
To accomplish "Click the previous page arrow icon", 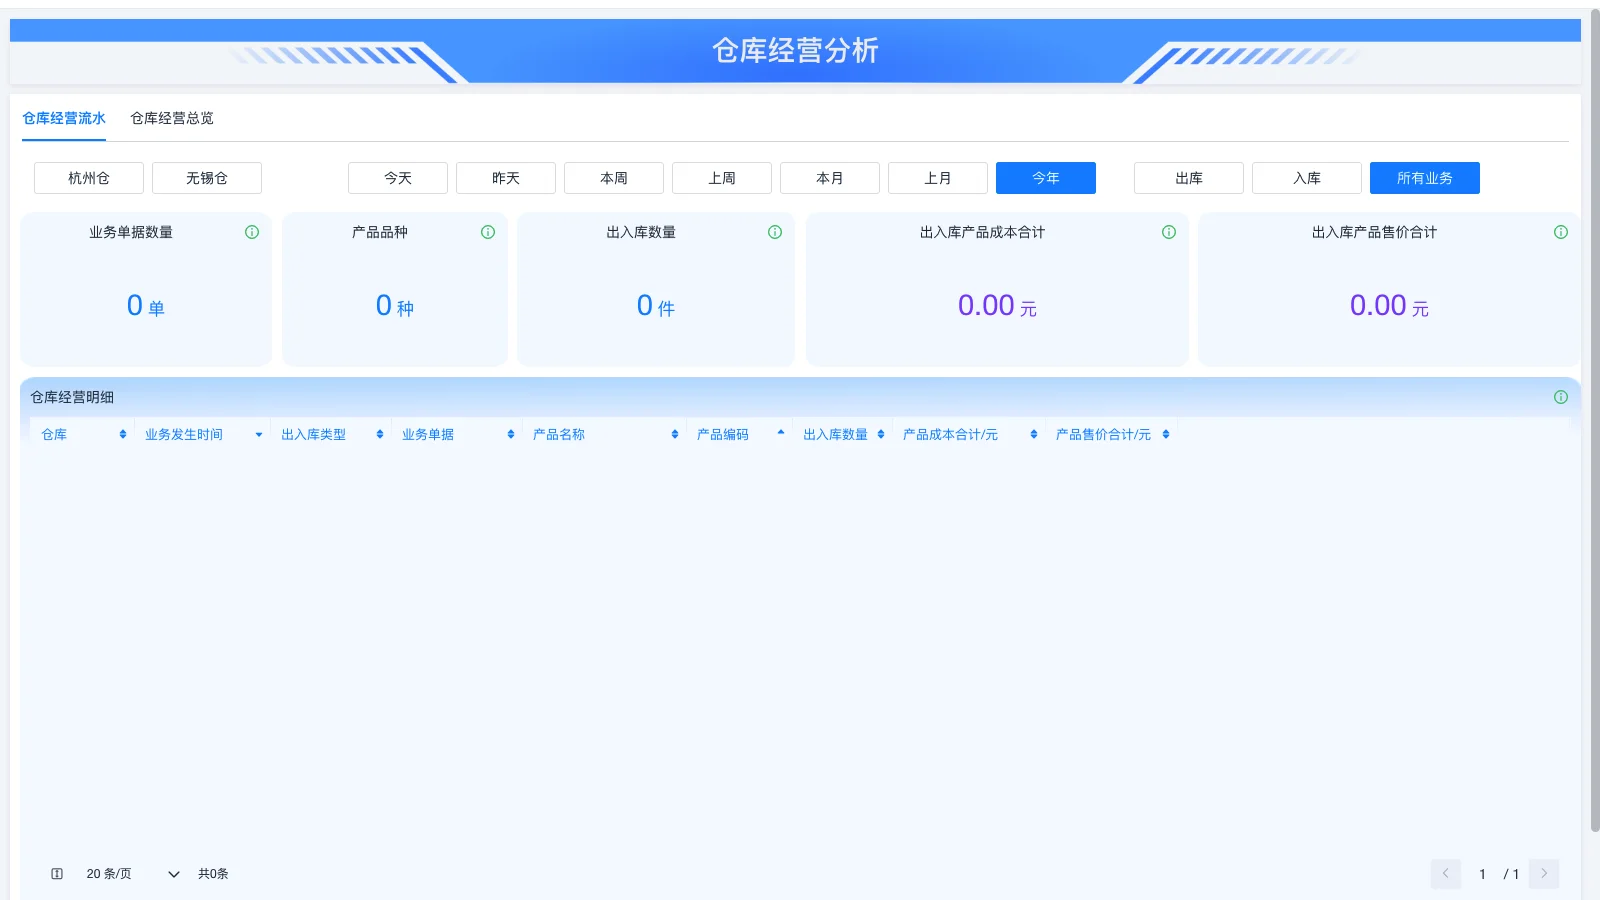I will pos(1445,873).
